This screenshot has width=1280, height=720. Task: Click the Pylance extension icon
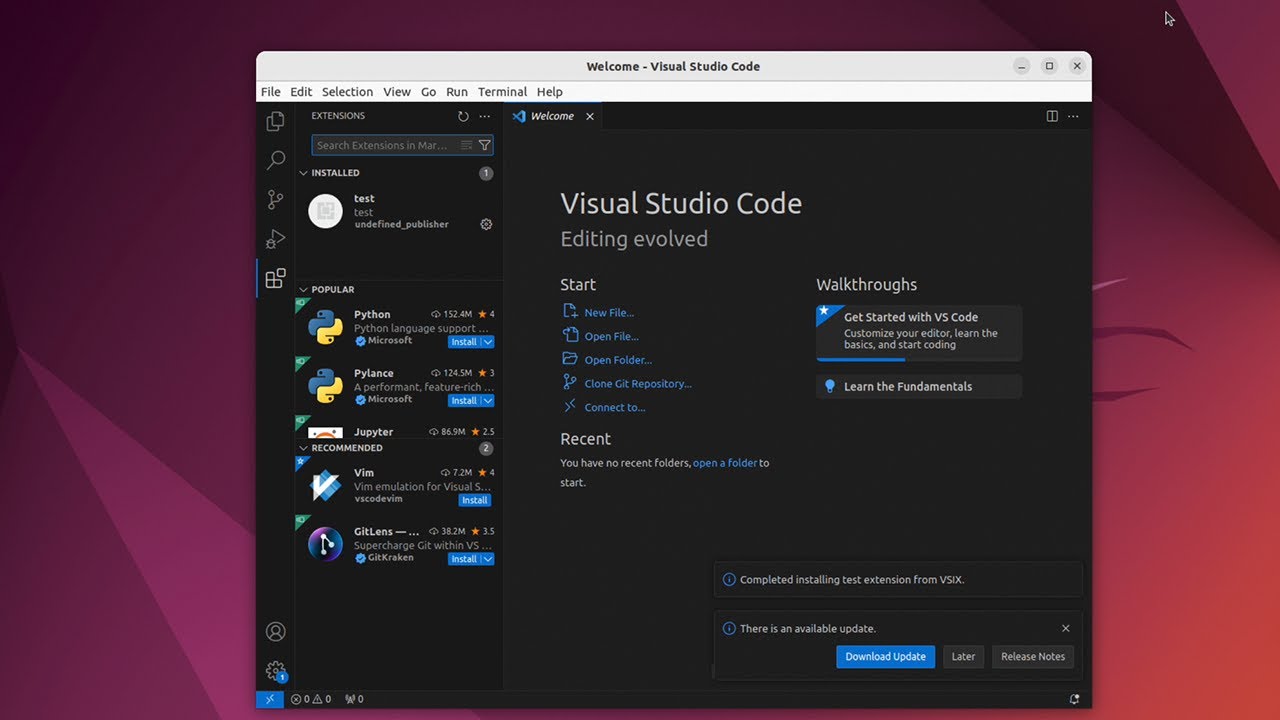pos(325,386)
